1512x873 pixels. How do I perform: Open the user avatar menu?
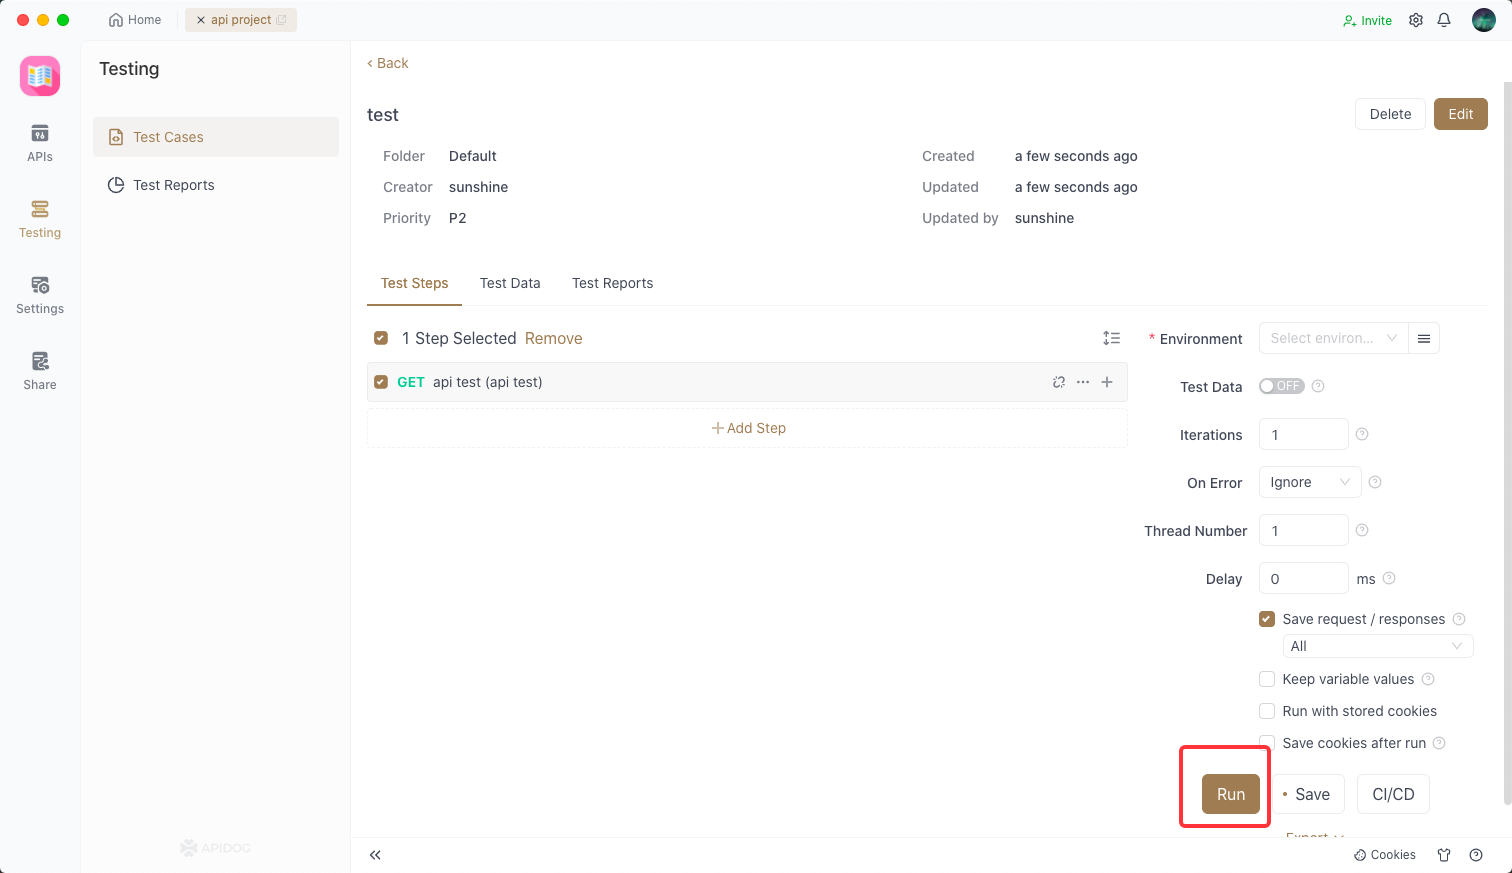[x=1484, y=20]
